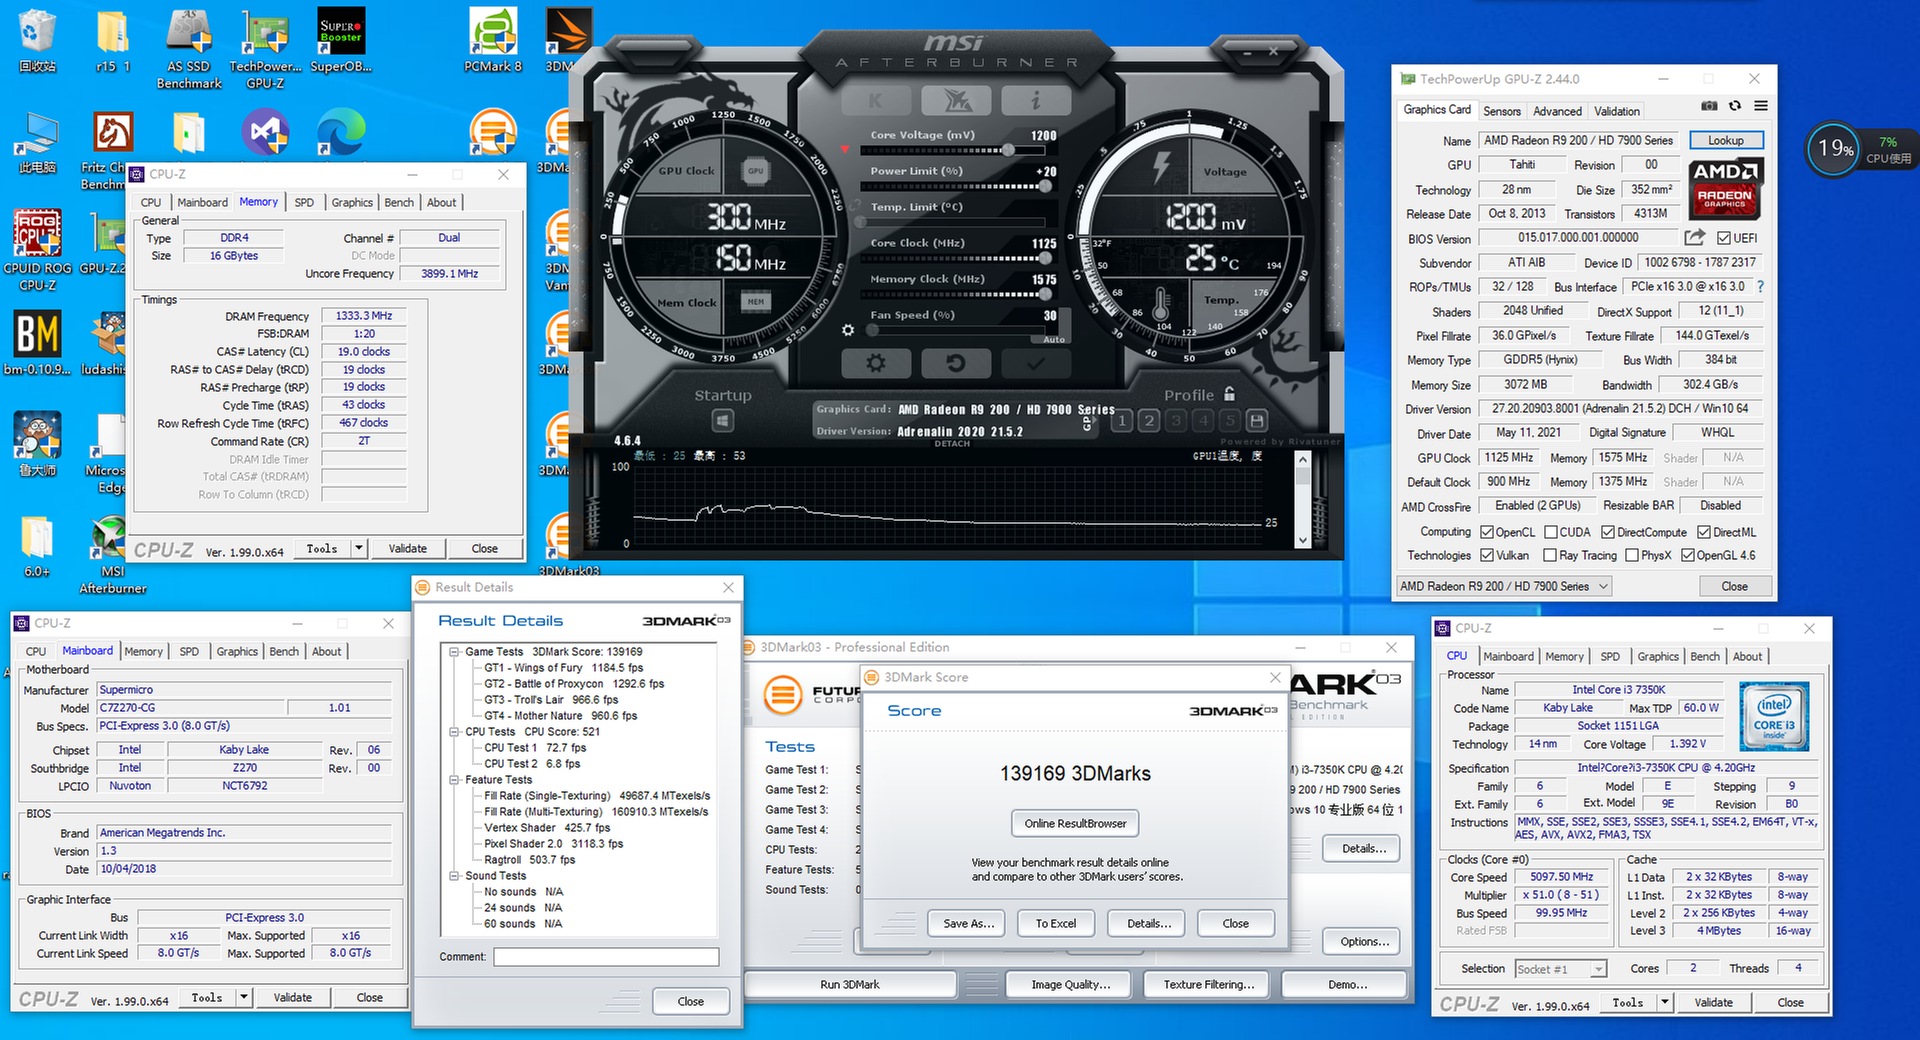The width and height of the screenshot is (1920, 1040).
Task: Open Tools dropdown arrow in CPU-Z Mainboard window
Action: point(243,997)
